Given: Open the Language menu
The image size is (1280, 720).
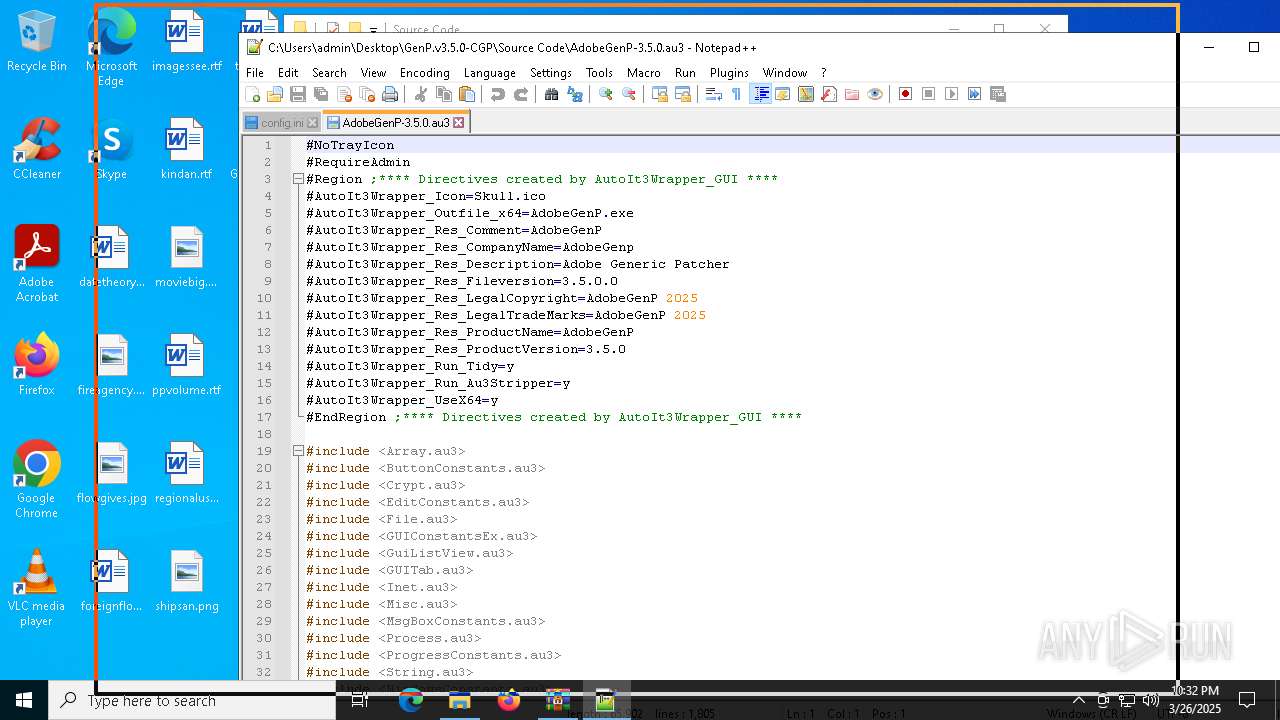Looking at the screenshot, I should pyautogui.click(x=490, y=73).
